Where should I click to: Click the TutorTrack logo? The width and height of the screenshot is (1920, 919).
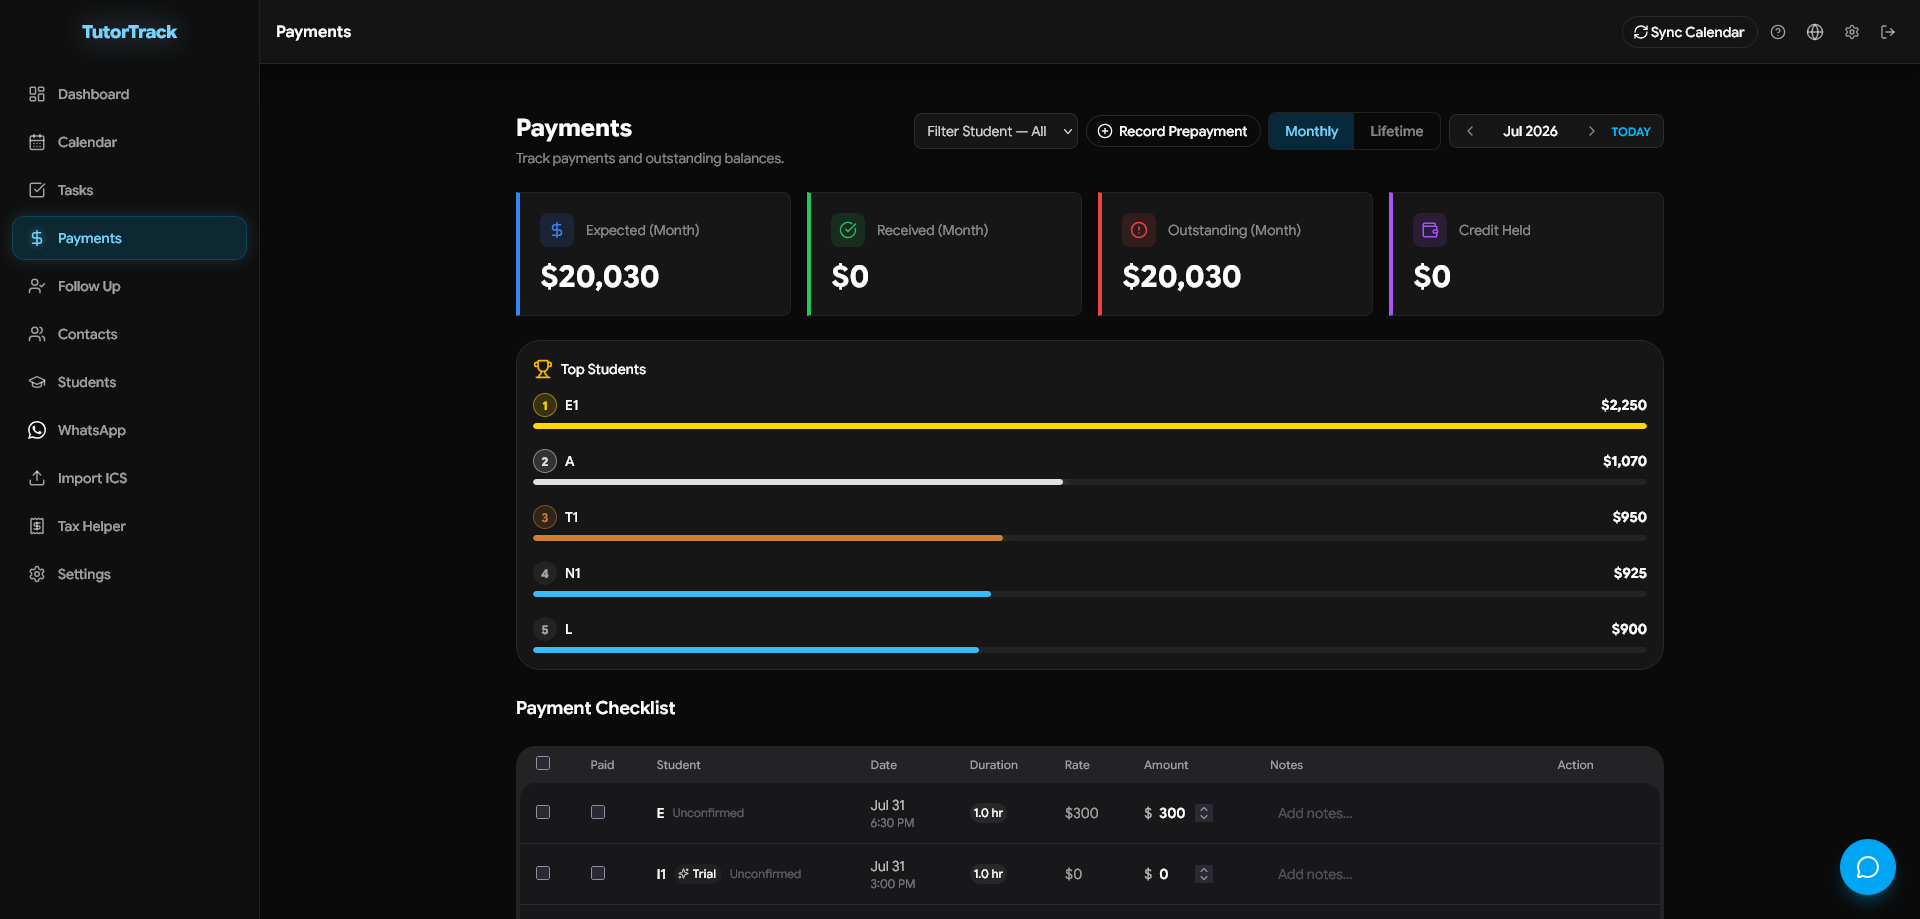tap(129, 32)
